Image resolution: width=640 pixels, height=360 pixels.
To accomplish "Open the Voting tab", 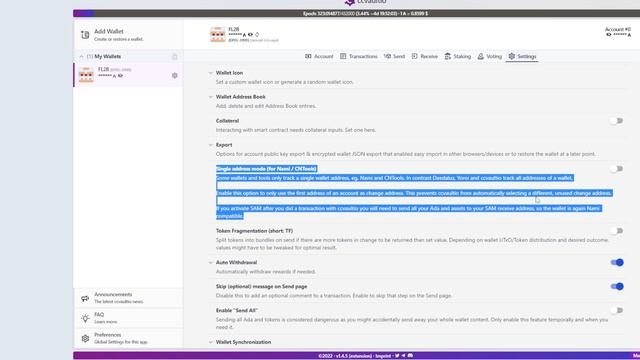I will point(489,56).
